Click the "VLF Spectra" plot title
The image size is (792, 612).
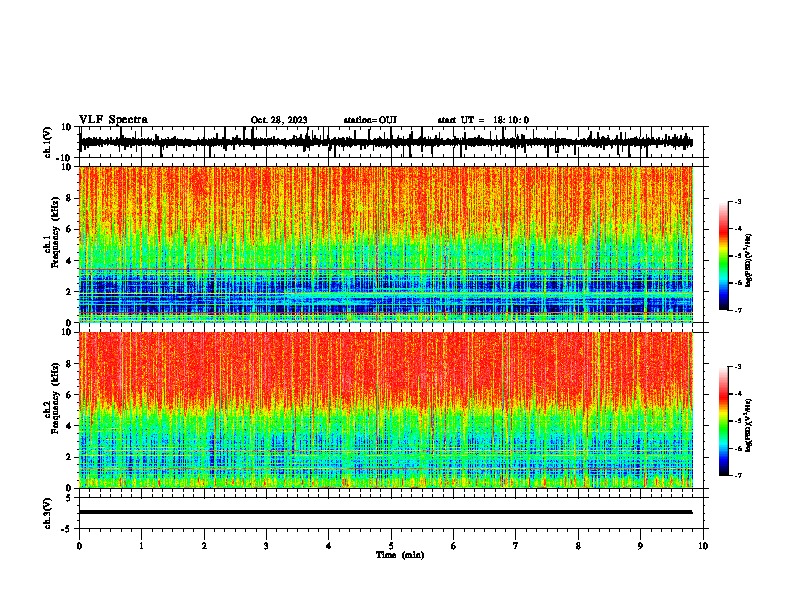click(x=113, y=120)
